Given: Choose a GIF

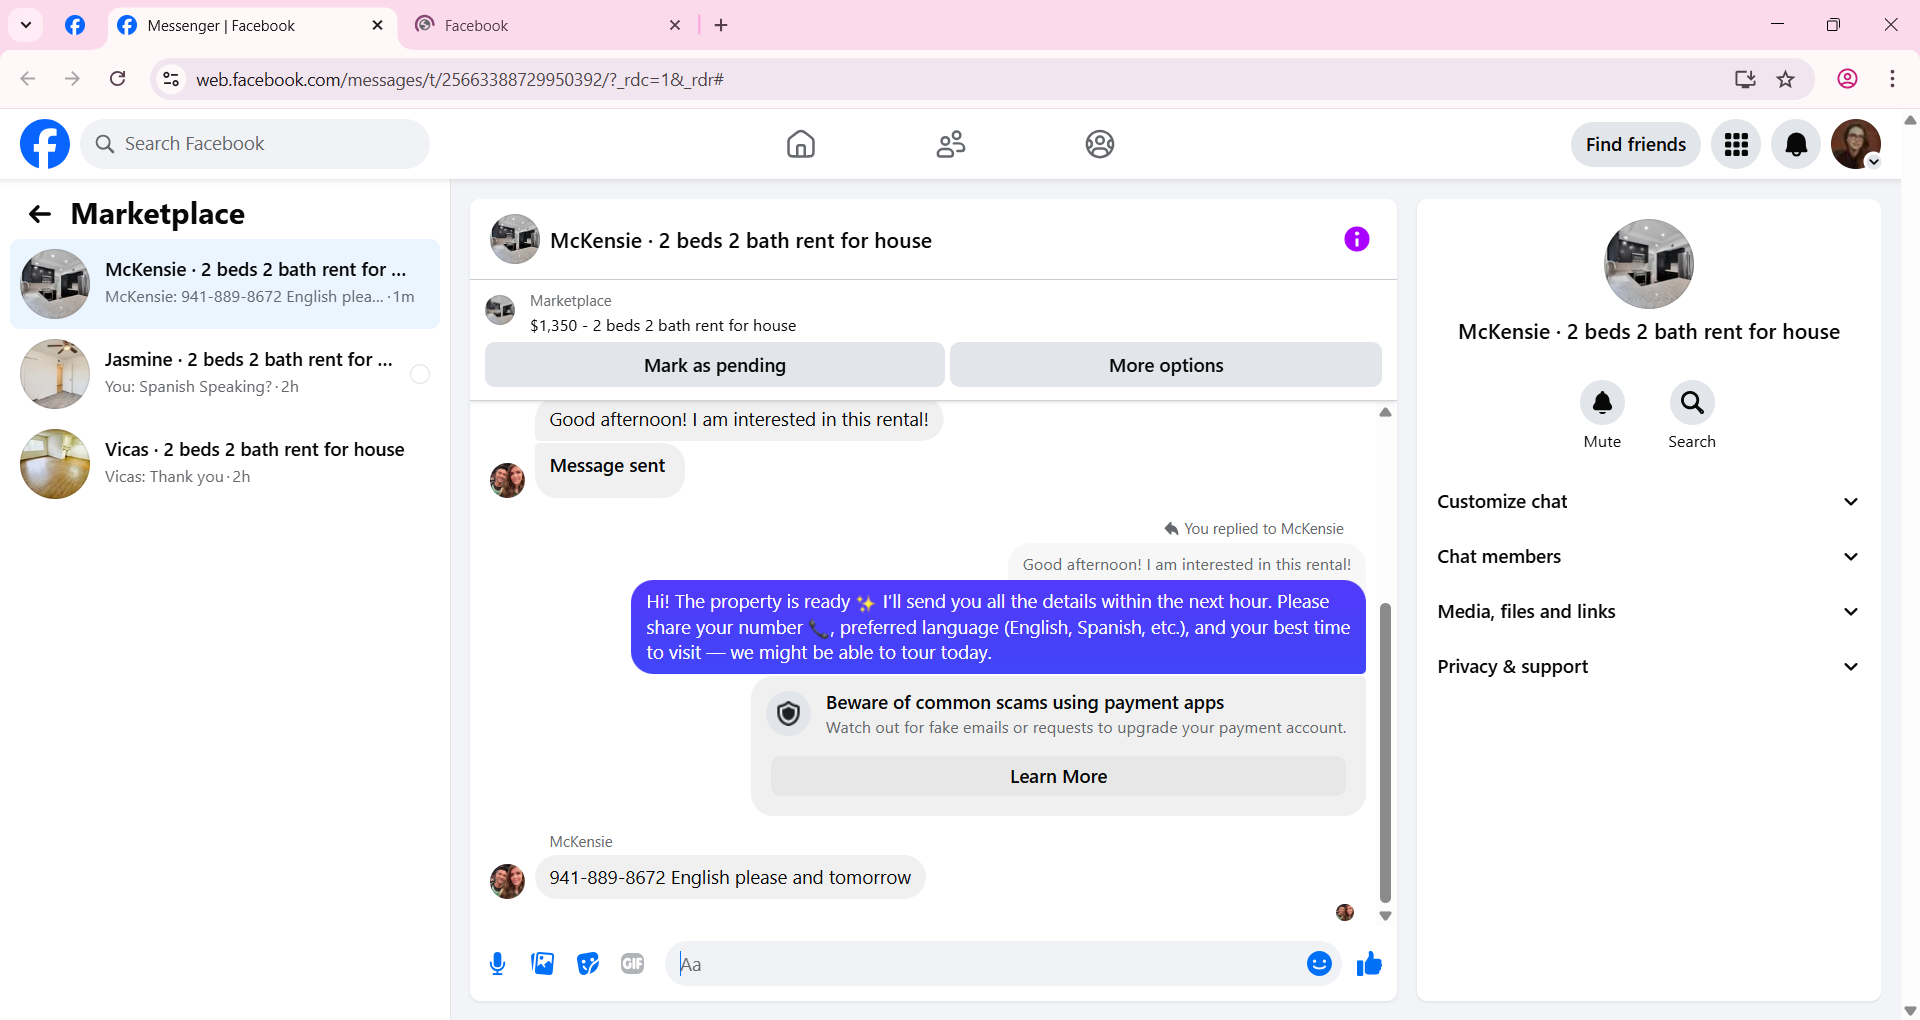Looking at the screenshot, I should [632, 963].
